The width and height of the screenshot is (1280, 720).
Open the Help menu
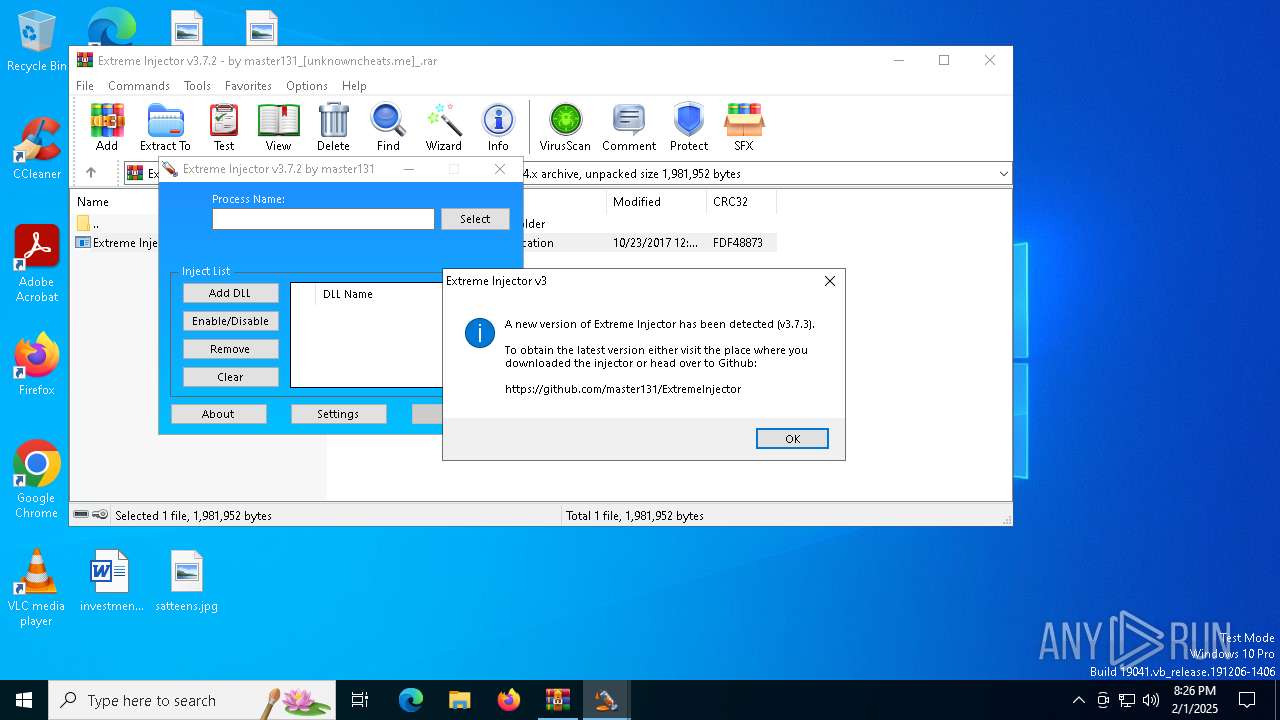pos(354,86)
